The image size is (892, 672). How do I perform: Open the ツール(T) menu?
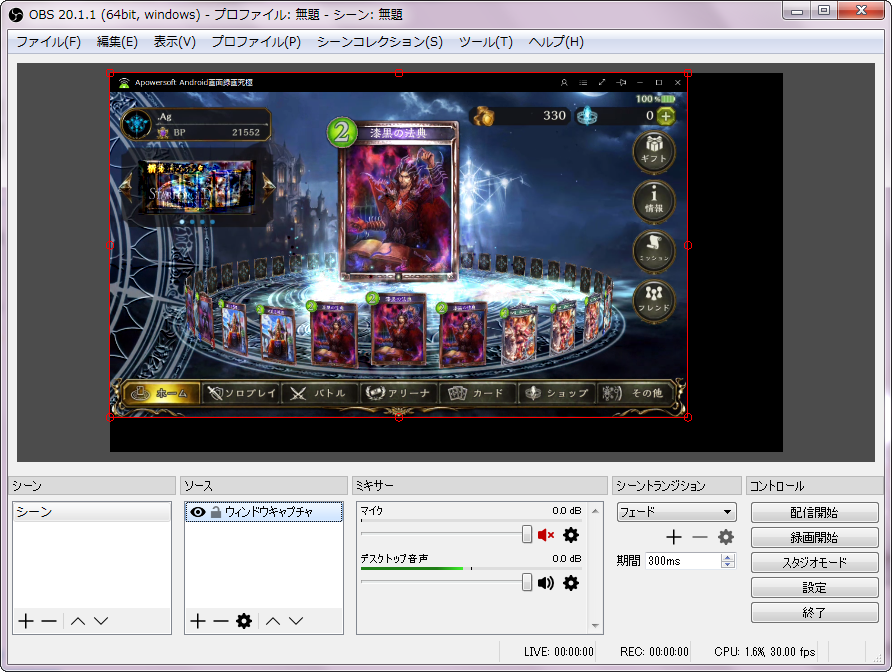coord(485,42)
